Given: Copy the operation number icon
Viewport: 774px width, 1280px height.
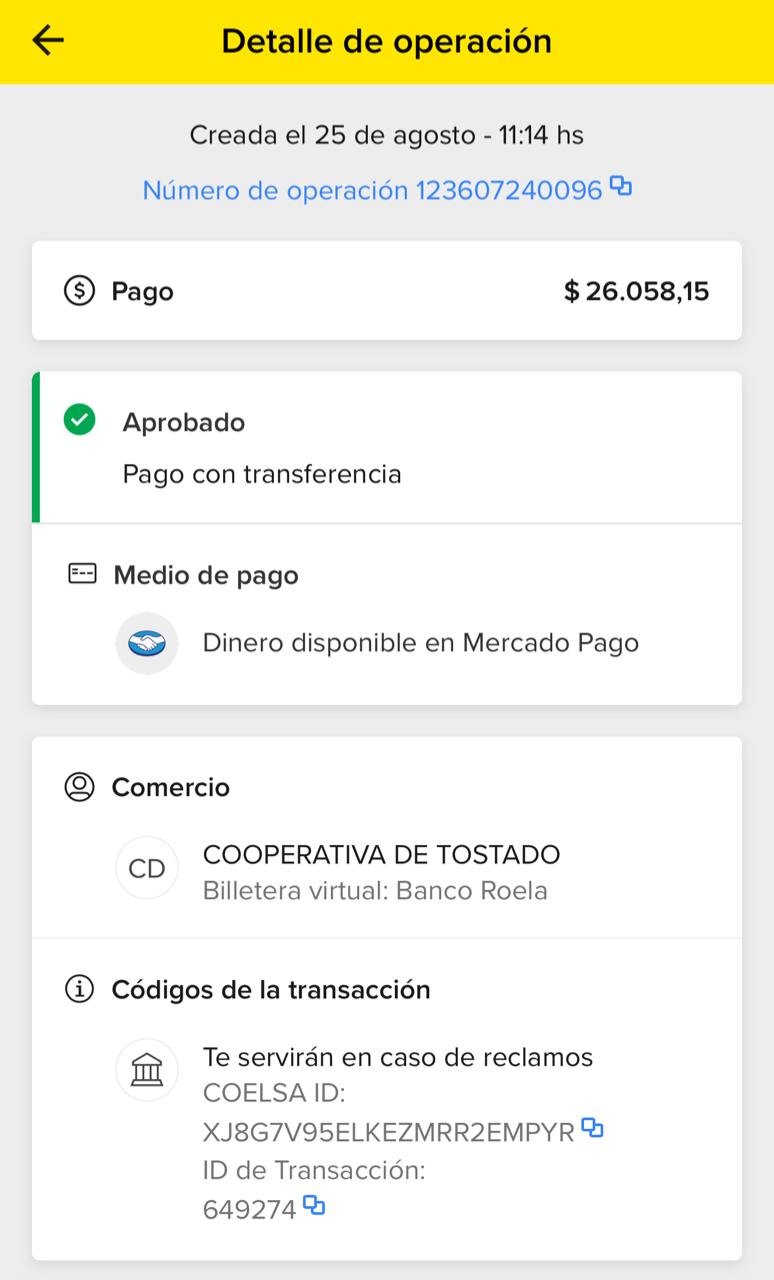Looking at the screenshot, I should pyautogui.click(x=621, y=186).
